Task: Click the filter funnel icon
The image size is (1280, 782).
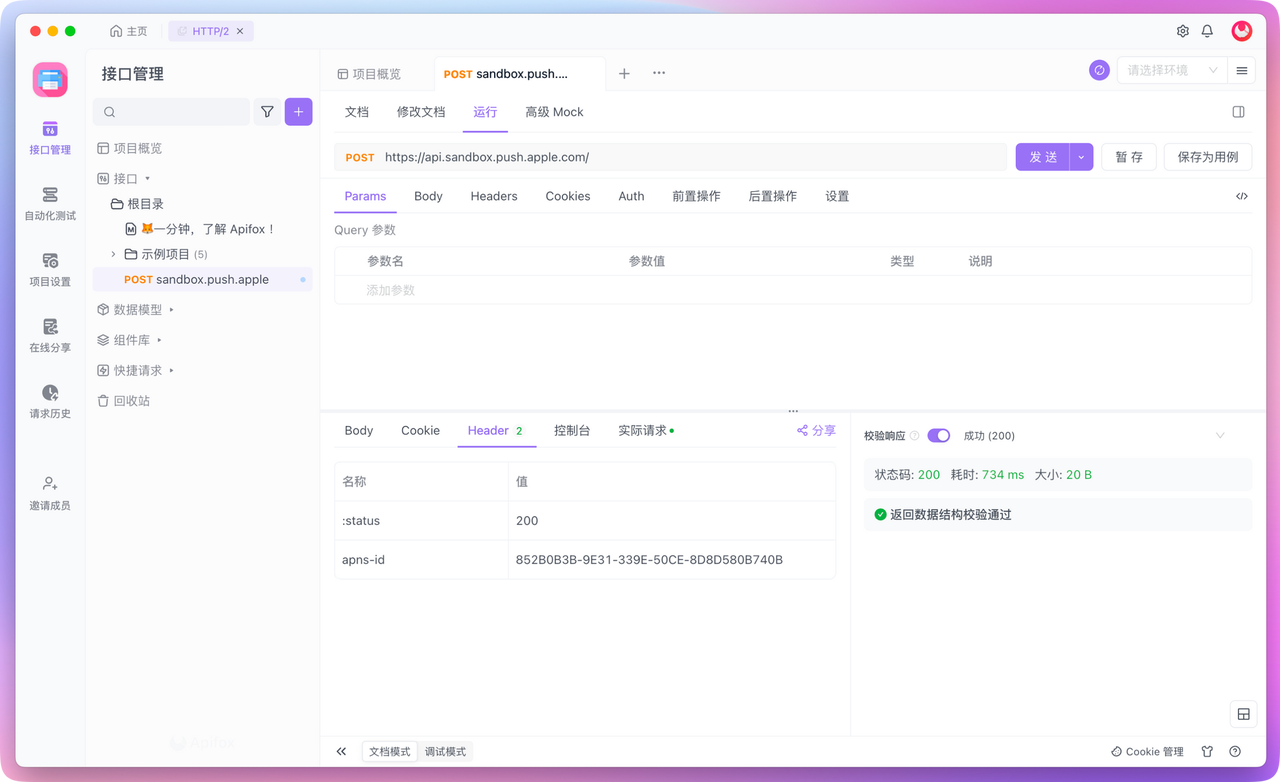Action: (x=267, y=112)
